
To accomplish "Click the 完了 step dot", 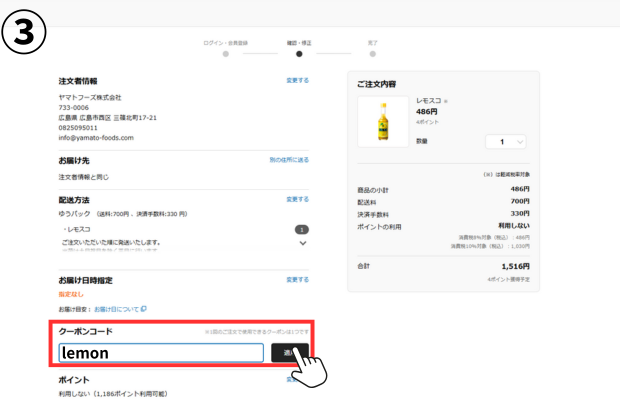I will click(x=372, y=54).
